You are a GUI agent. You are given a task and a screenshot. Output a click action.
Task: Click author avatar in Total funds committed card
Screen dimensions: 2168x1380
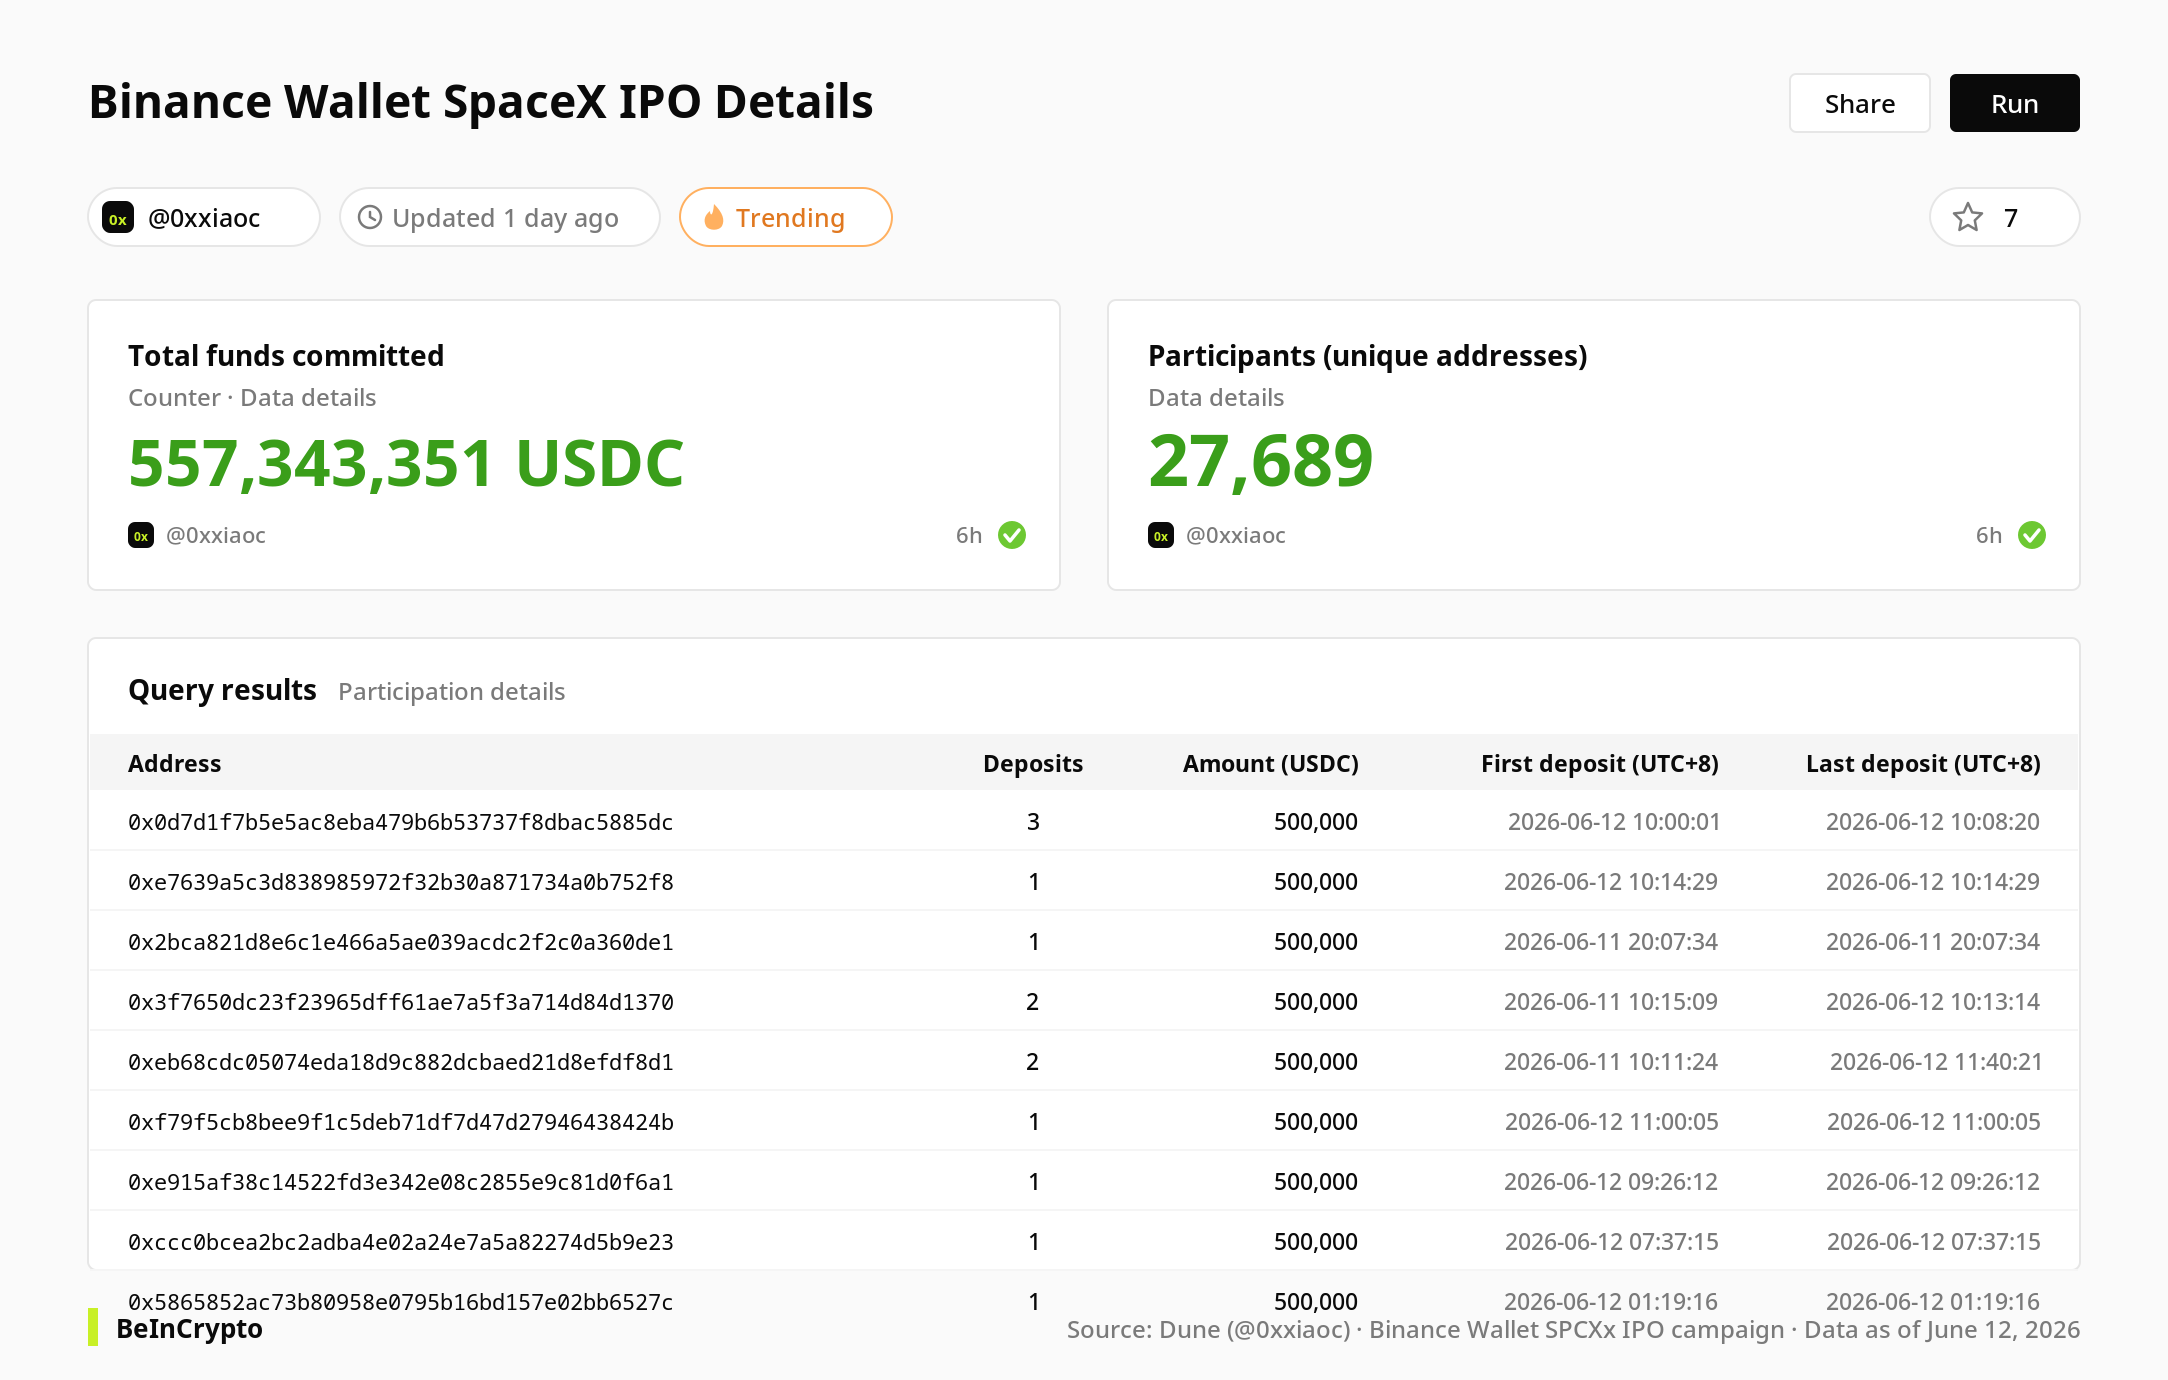(x=141, y=535)
